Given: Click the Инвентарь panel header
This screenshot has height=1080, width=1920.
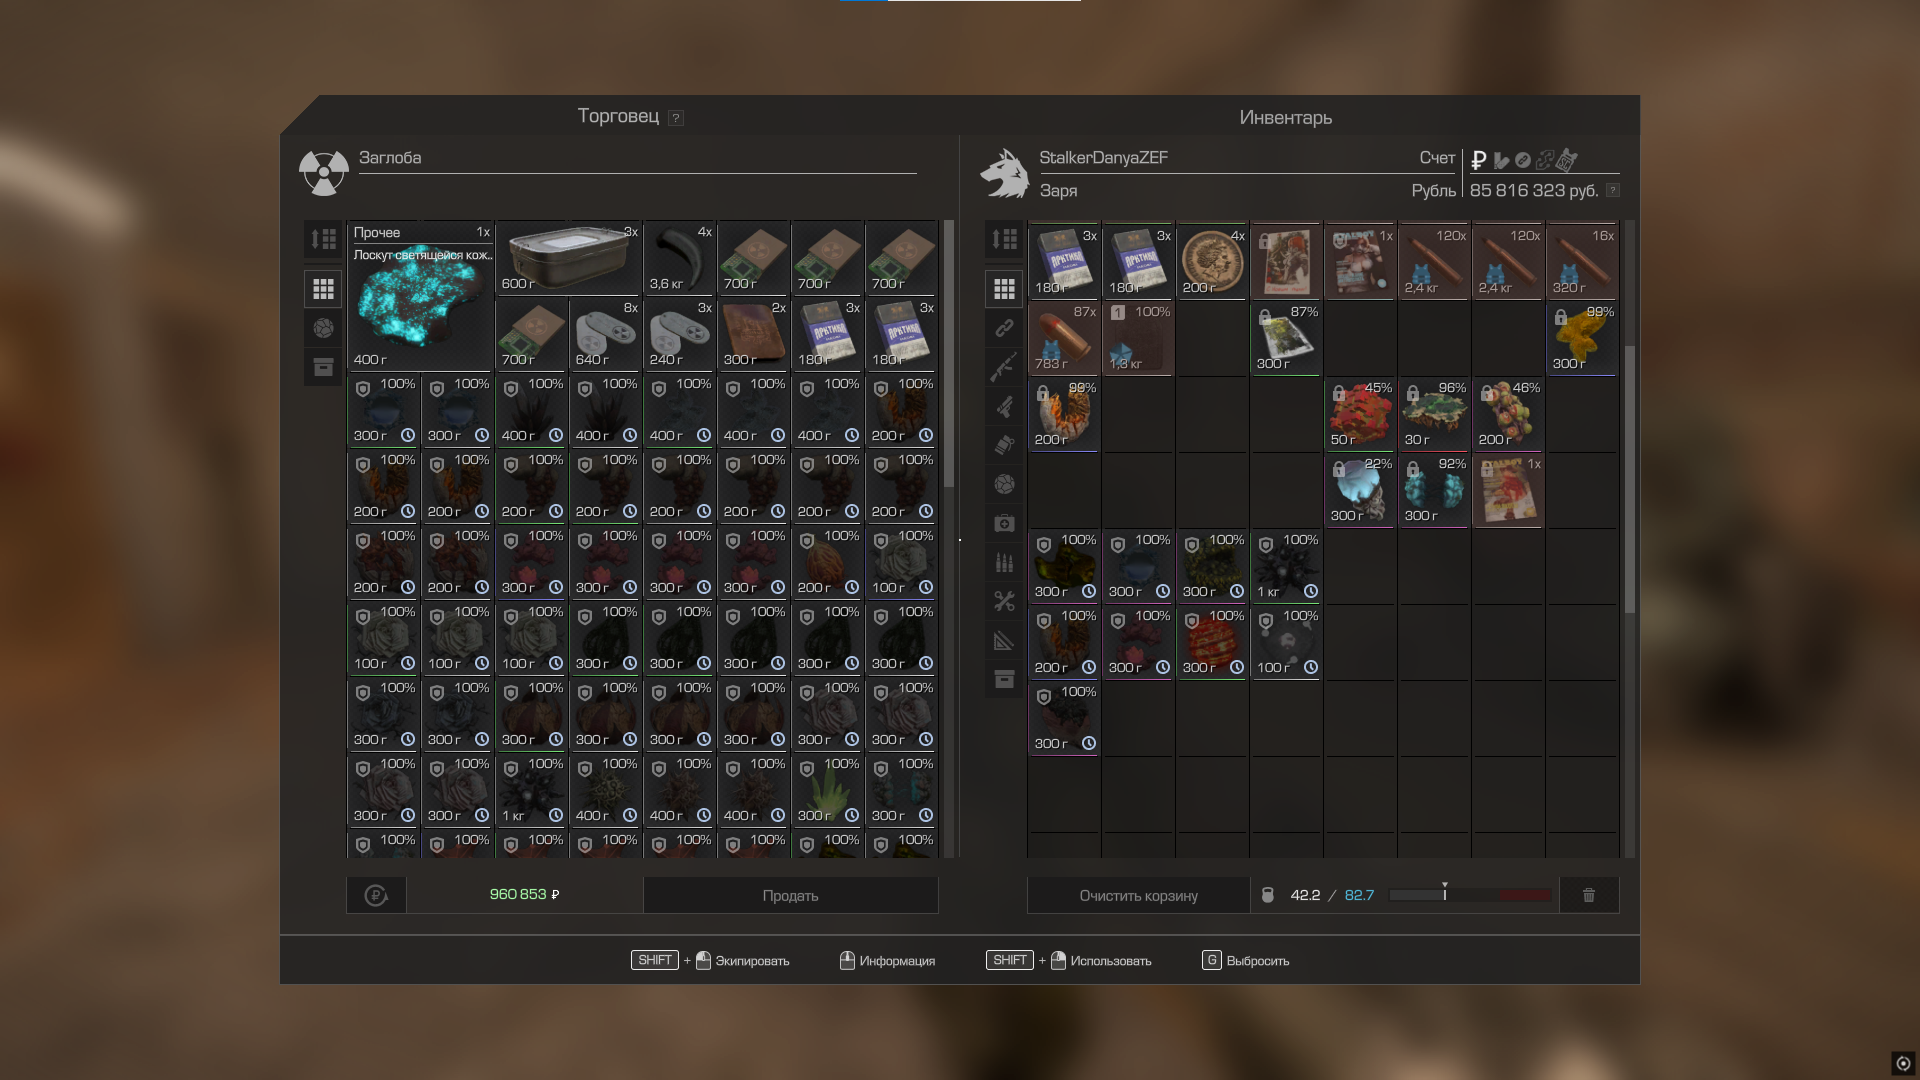Looking at the screenshot, I should 1285,117.
